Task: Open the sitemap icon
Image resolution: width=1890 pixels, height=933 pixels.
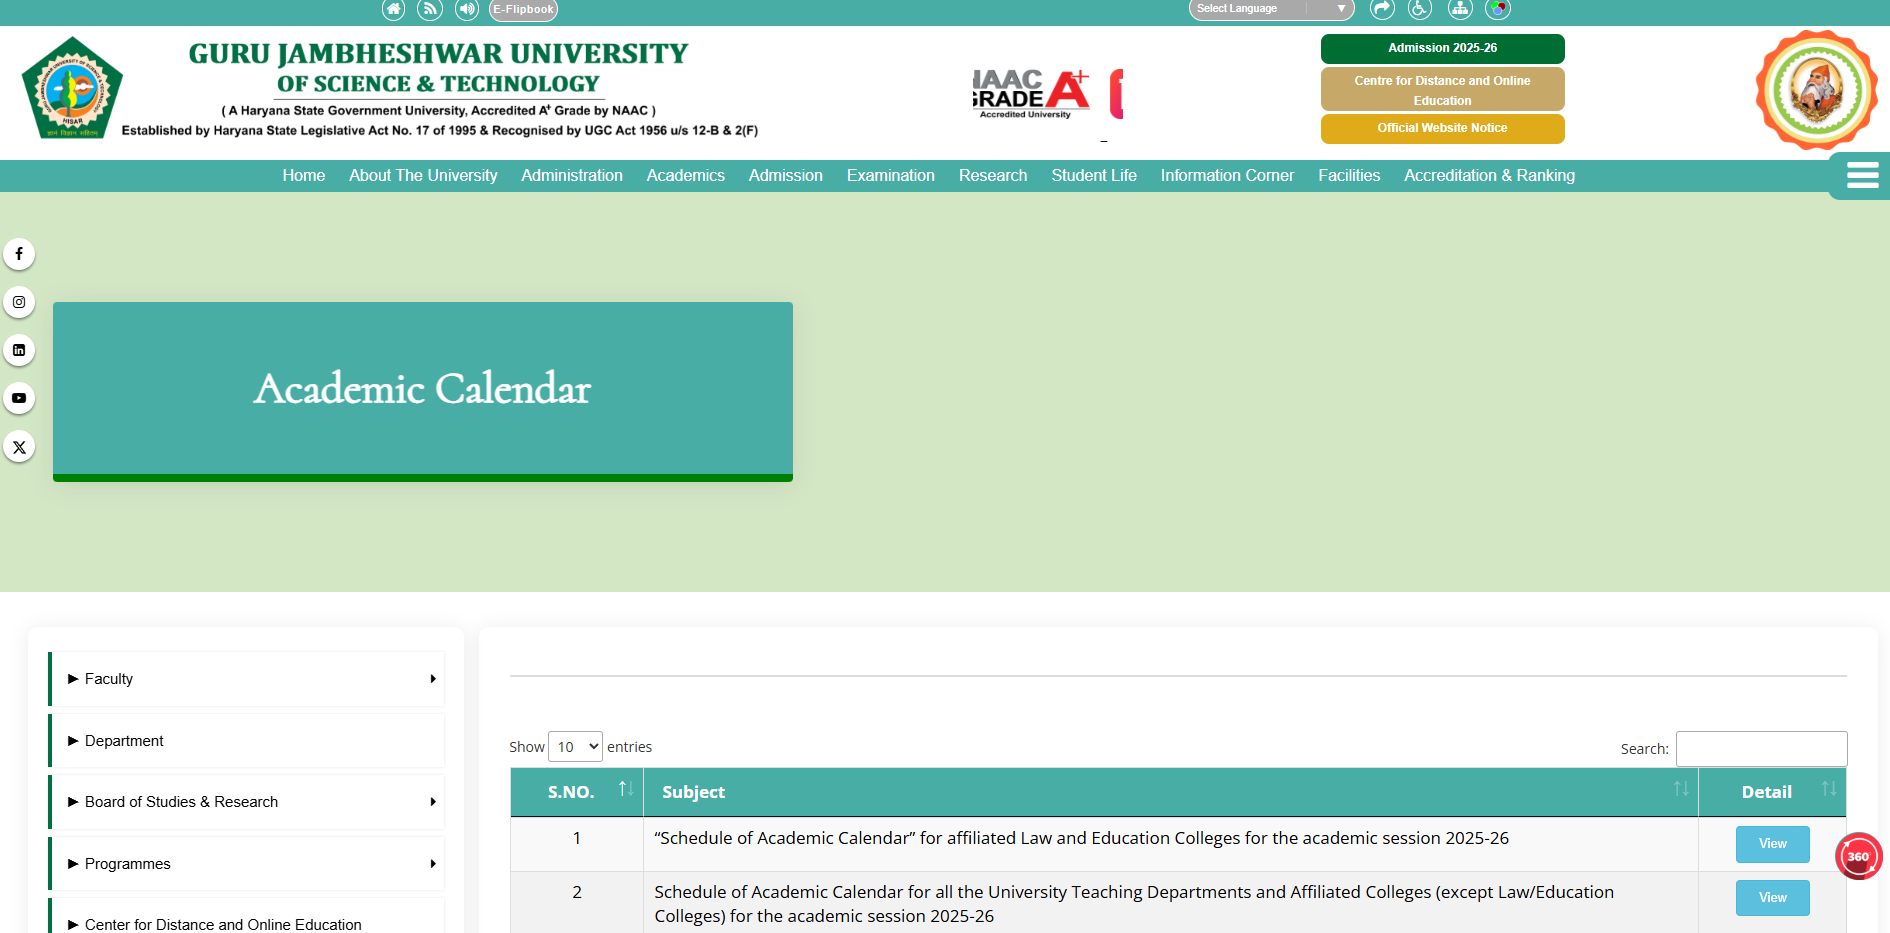Action: click(x=1460, y=10)
